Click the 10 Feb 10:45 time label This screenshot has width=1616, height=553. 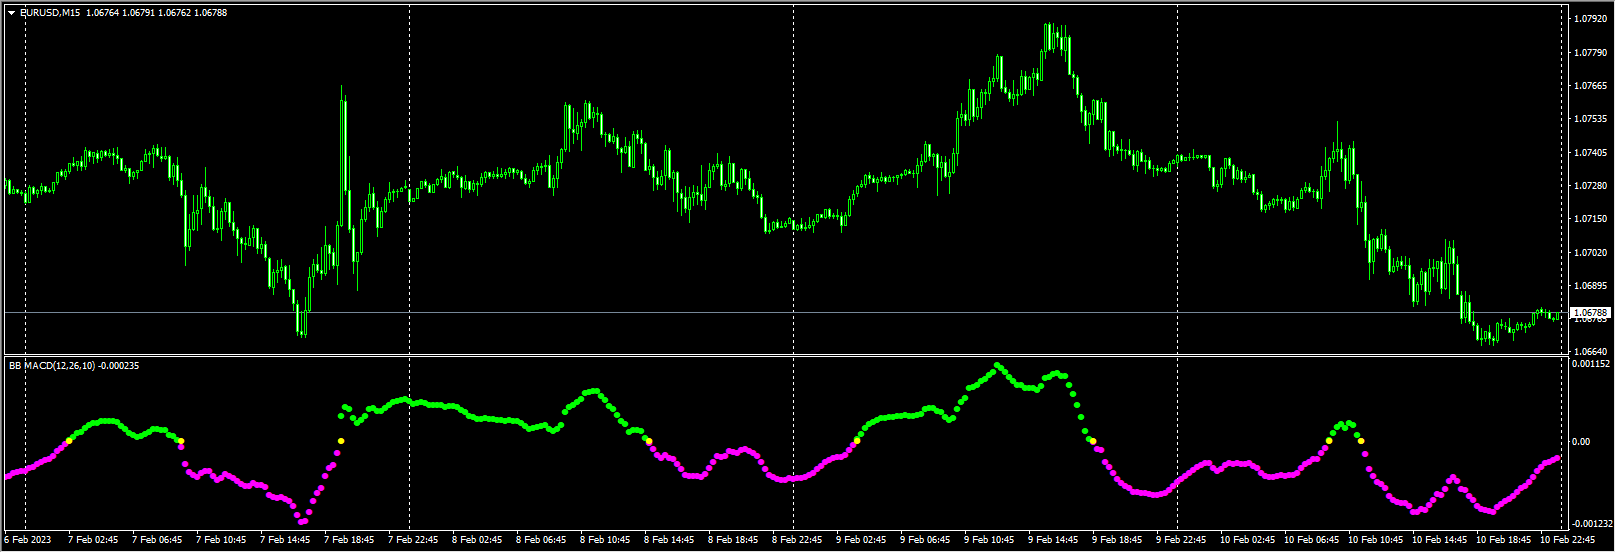[1374, 540]
